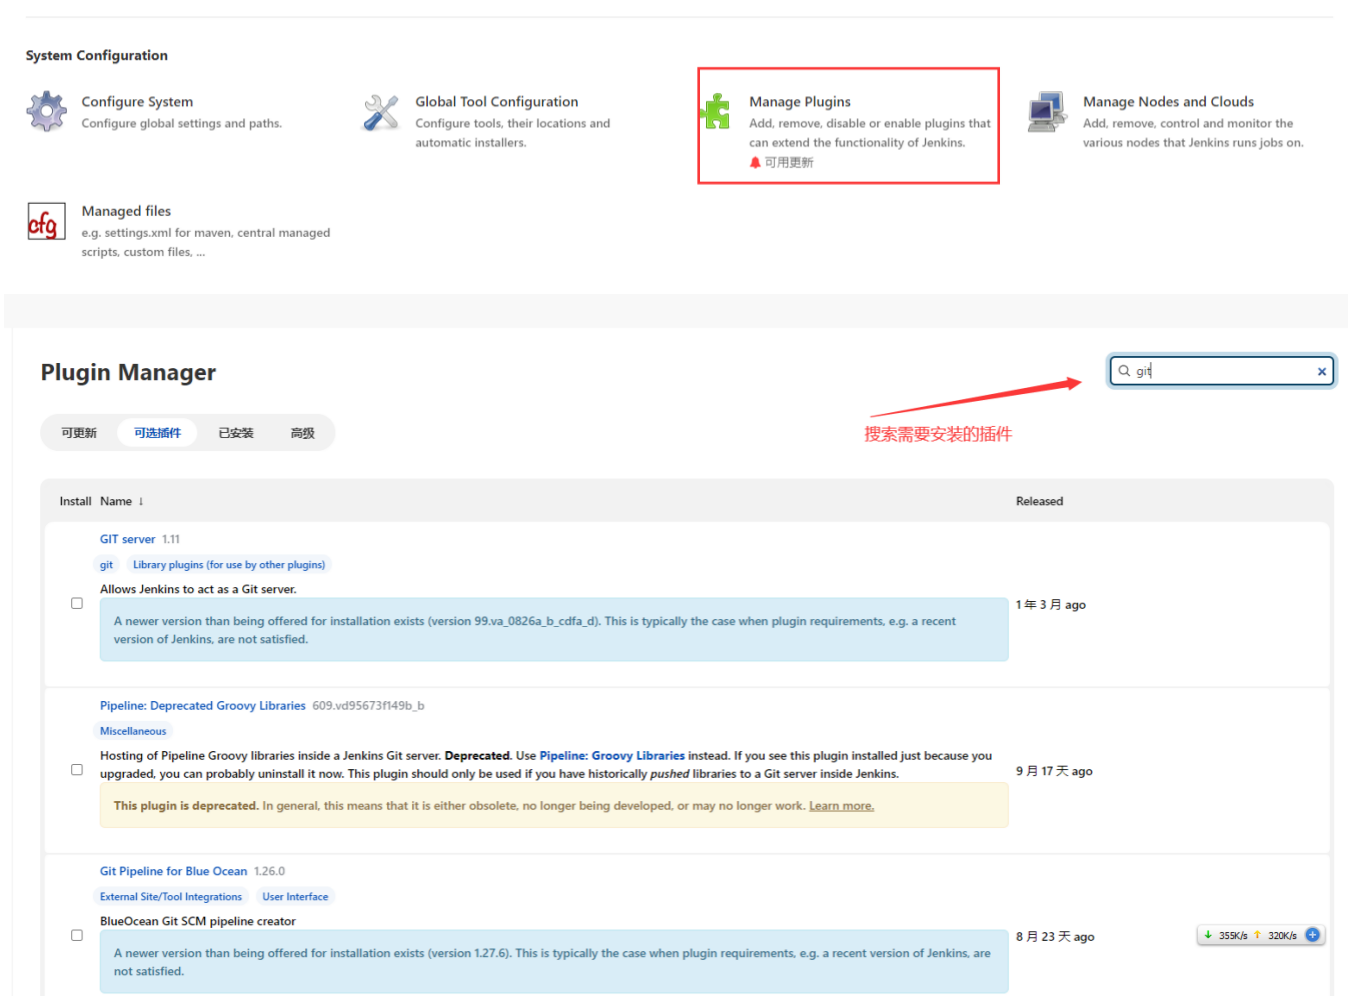1348x1008 pixels.
Task: Click the Learn more deprecation link
Action: pos(841,806)
